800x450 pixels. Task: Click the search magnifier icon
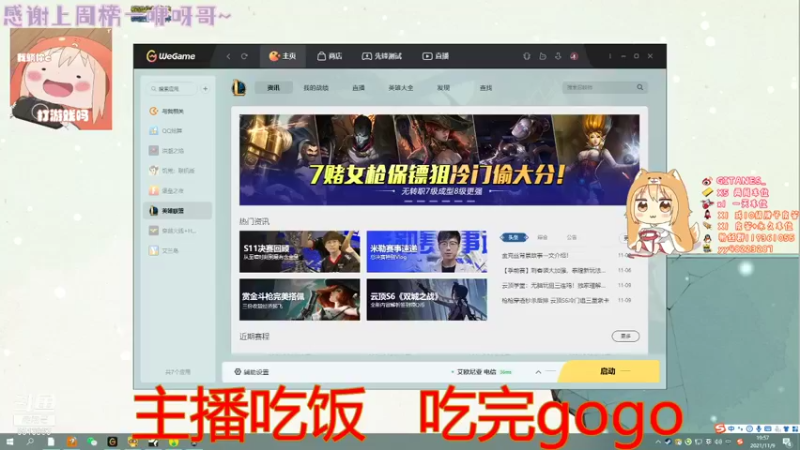click(x=640, y=87)
